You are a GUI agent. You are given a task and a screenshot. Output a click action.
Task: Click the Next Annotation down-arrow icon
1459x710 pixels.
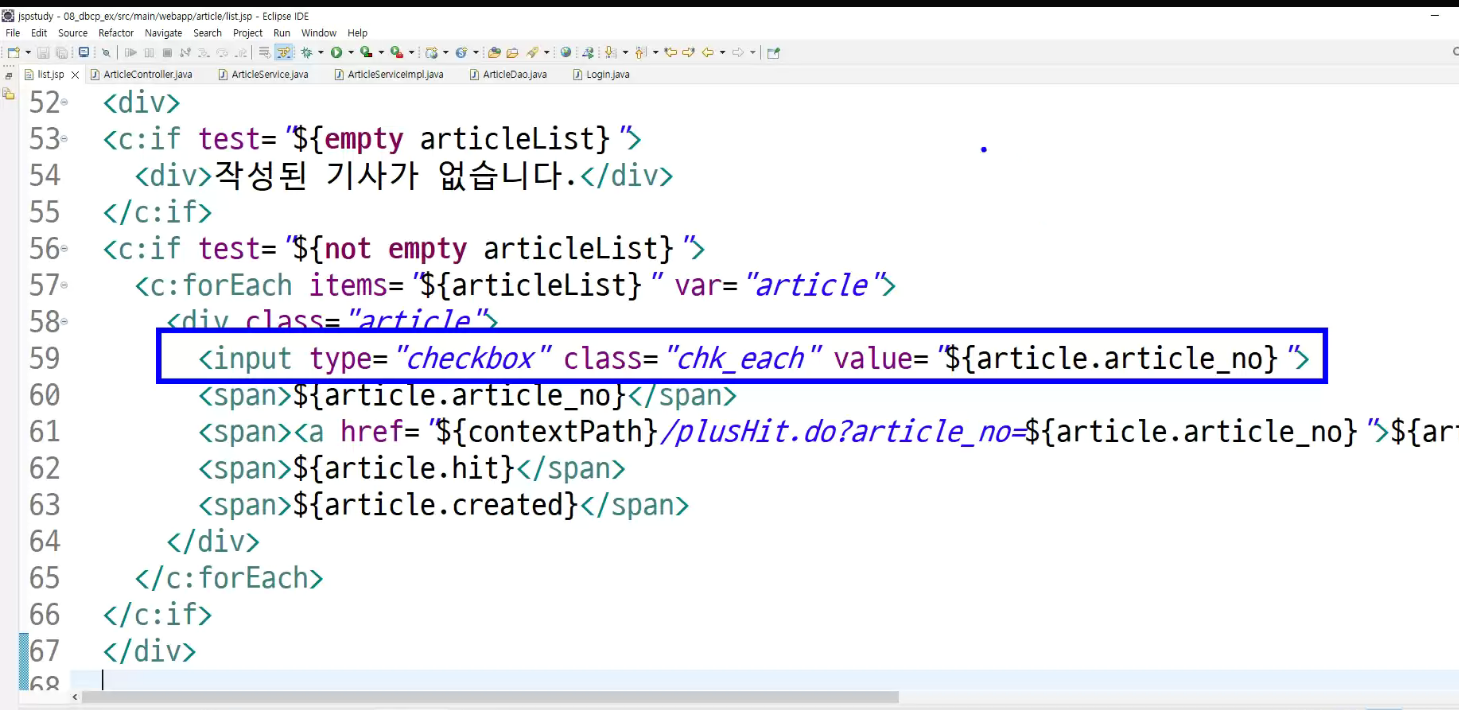[x=609, y=52]
